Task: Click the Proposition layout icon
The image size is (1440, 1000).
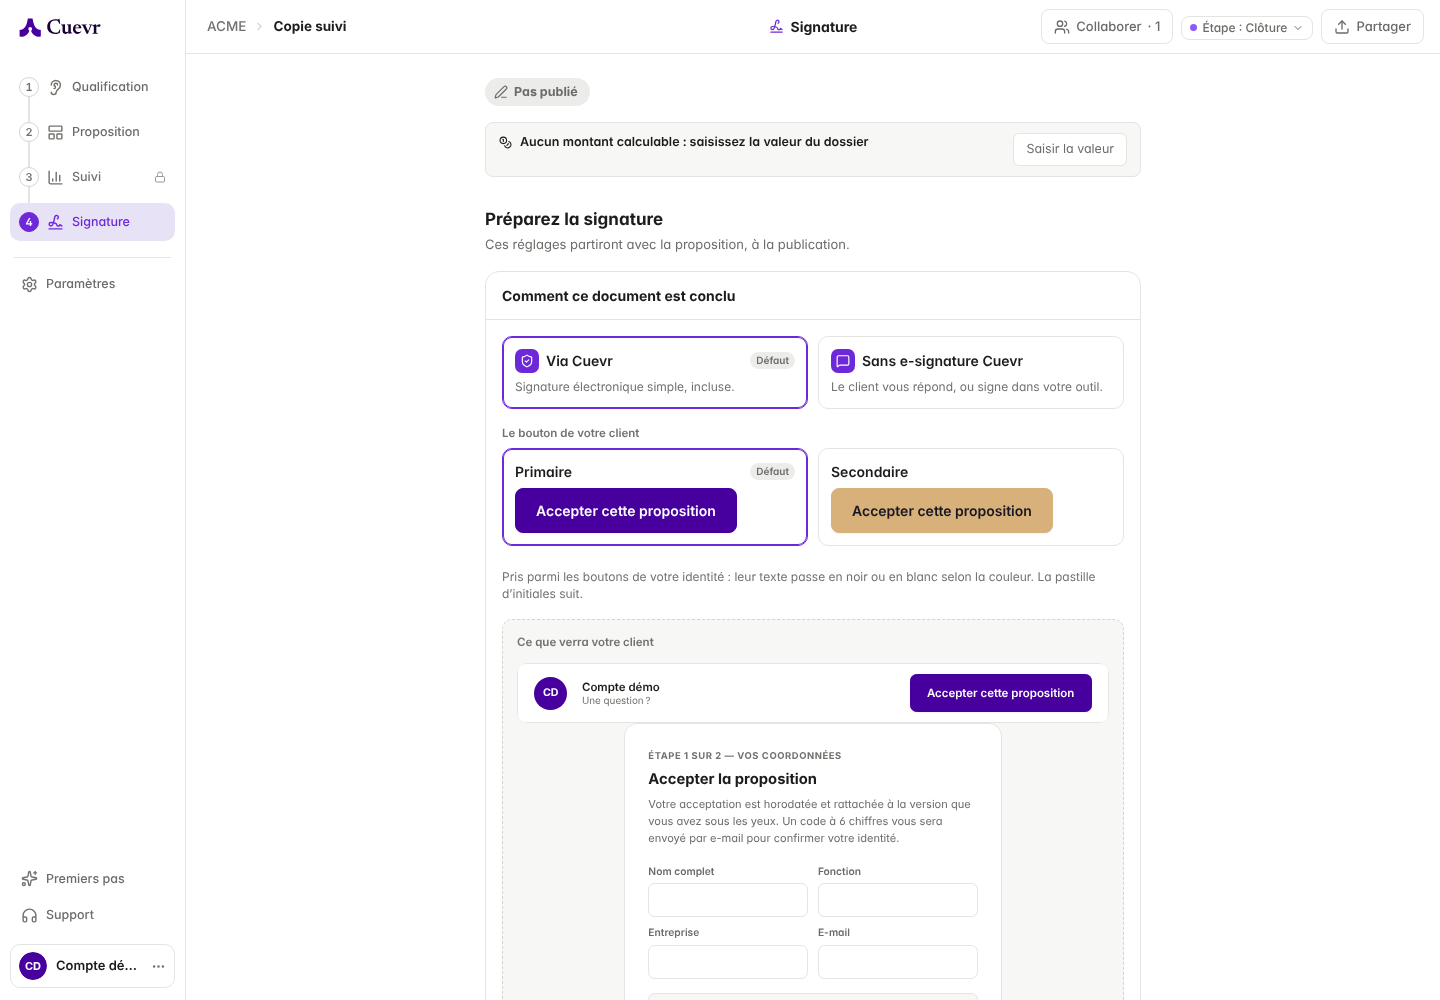Action: (56, 132)
